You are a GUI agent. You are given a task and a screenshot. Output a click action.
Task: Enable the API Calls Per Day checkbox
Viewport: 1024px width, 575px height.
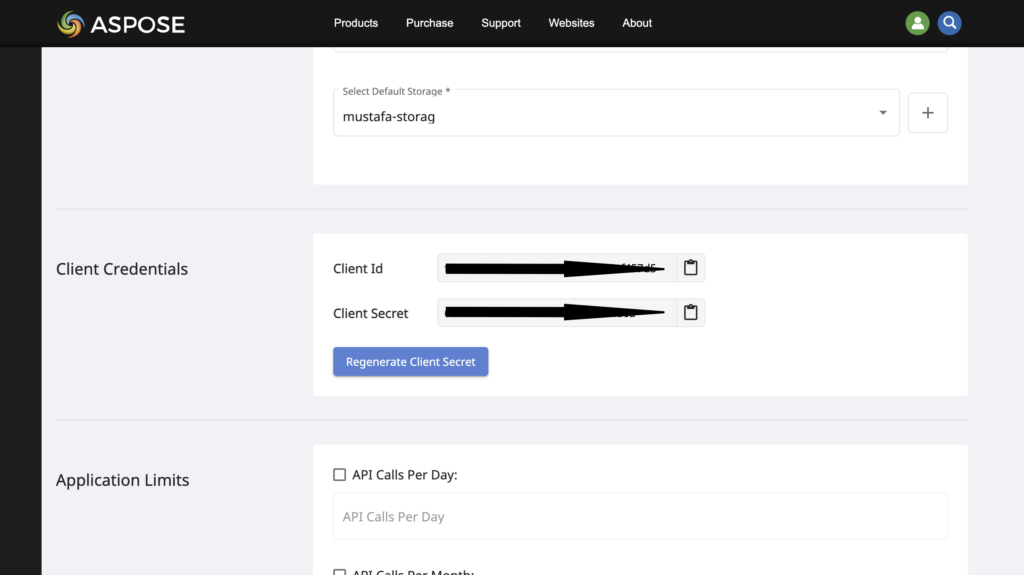(340, 475)
